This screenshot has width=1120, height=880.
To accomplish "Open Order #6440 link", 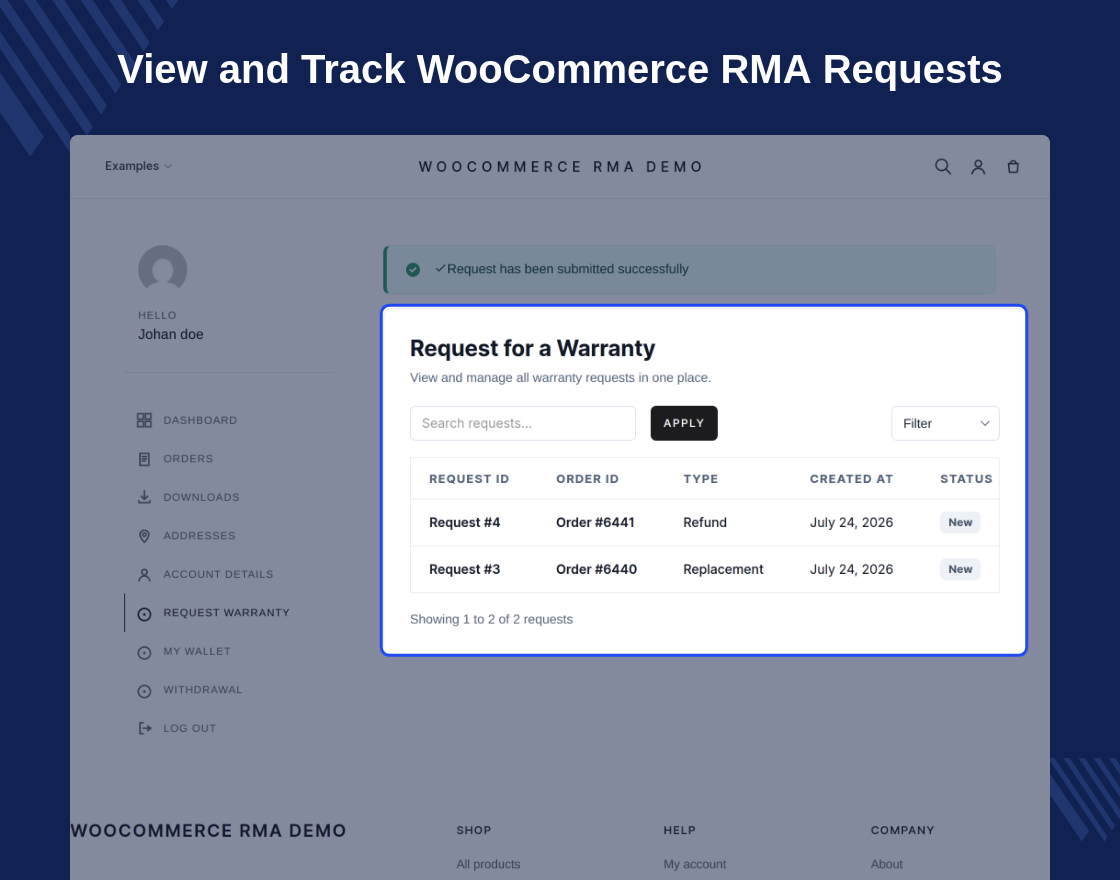I will [596, 569].
